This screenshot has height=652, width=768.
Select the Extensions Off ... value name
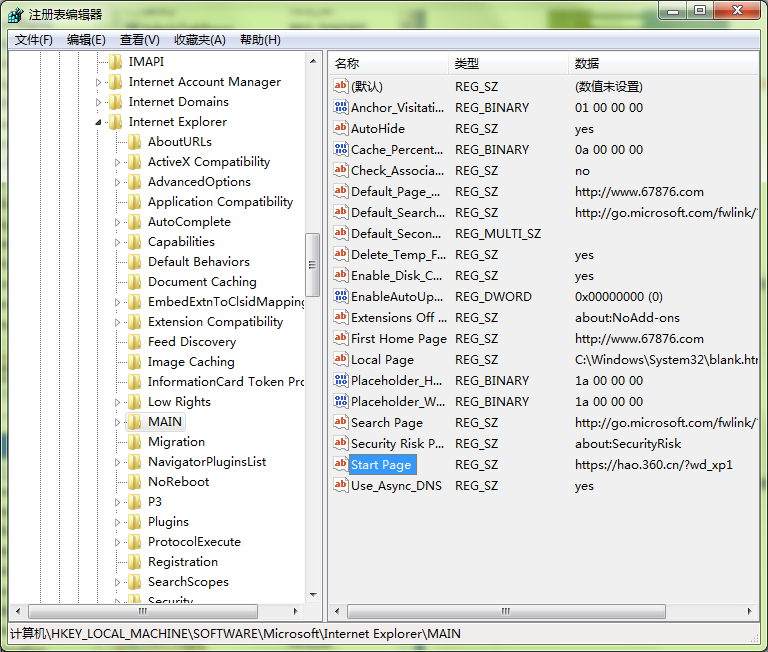pyautogui.click(x=399, y=317)
